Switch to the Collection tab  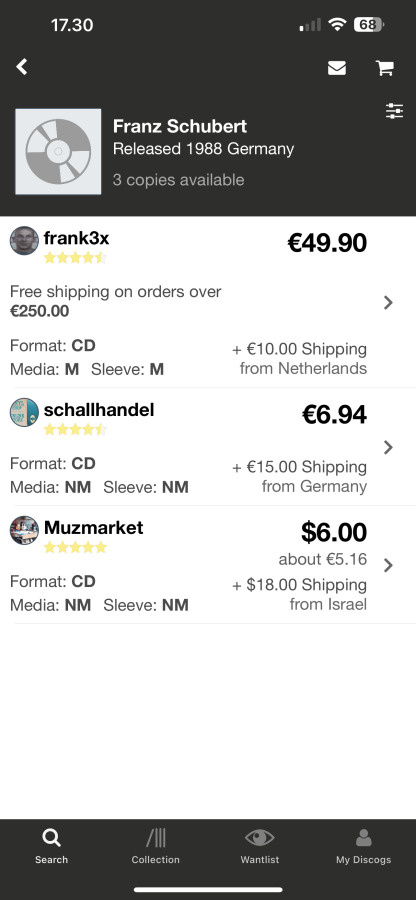coord(155,846)
